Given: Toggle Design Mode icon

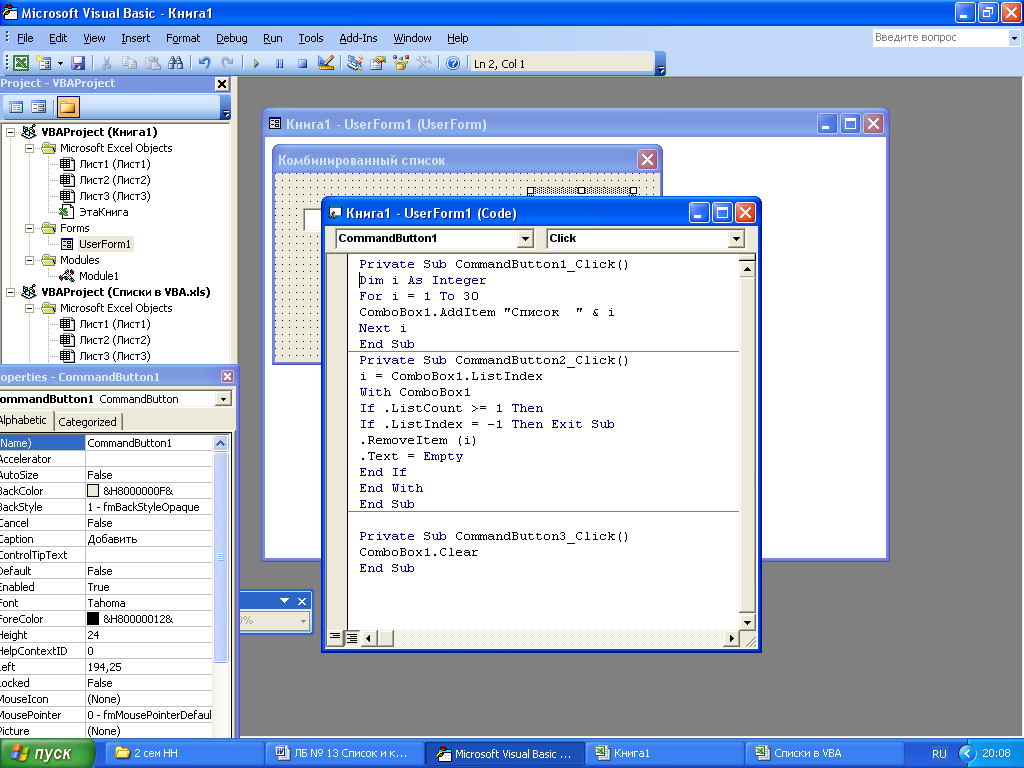Looking at the screenshot, I should pos(326,63).
